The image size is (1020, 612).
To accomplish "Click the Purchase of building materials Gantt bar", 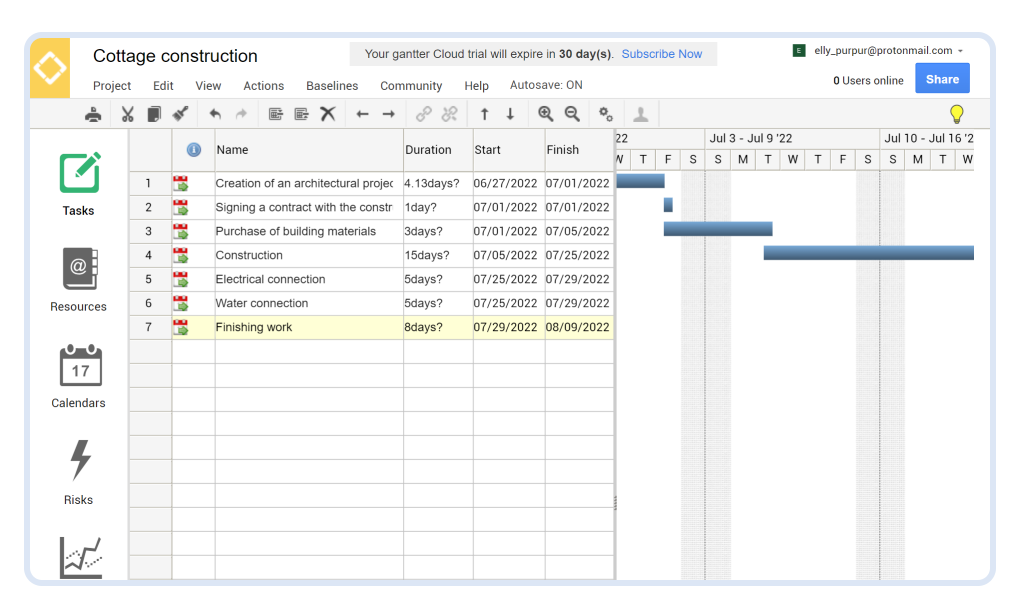I will pos(718,229).
